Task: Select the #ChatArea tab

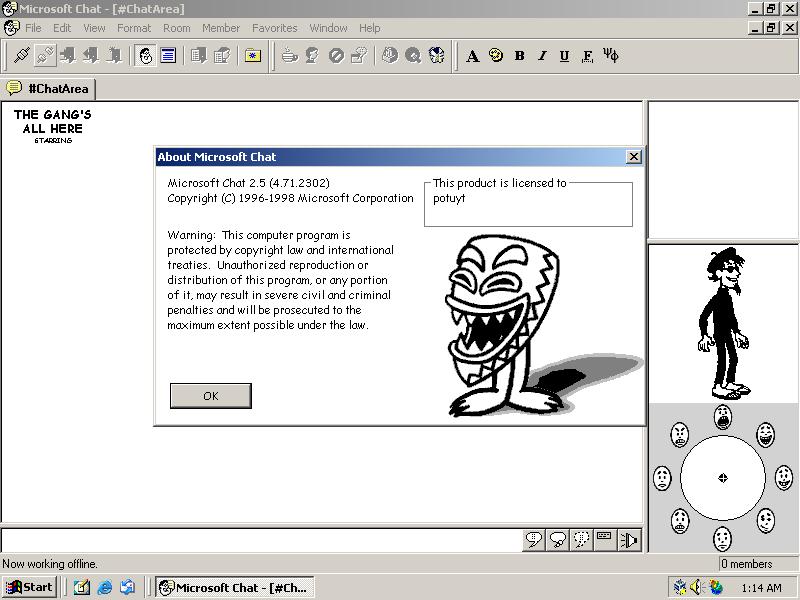Action: point(48,89)
